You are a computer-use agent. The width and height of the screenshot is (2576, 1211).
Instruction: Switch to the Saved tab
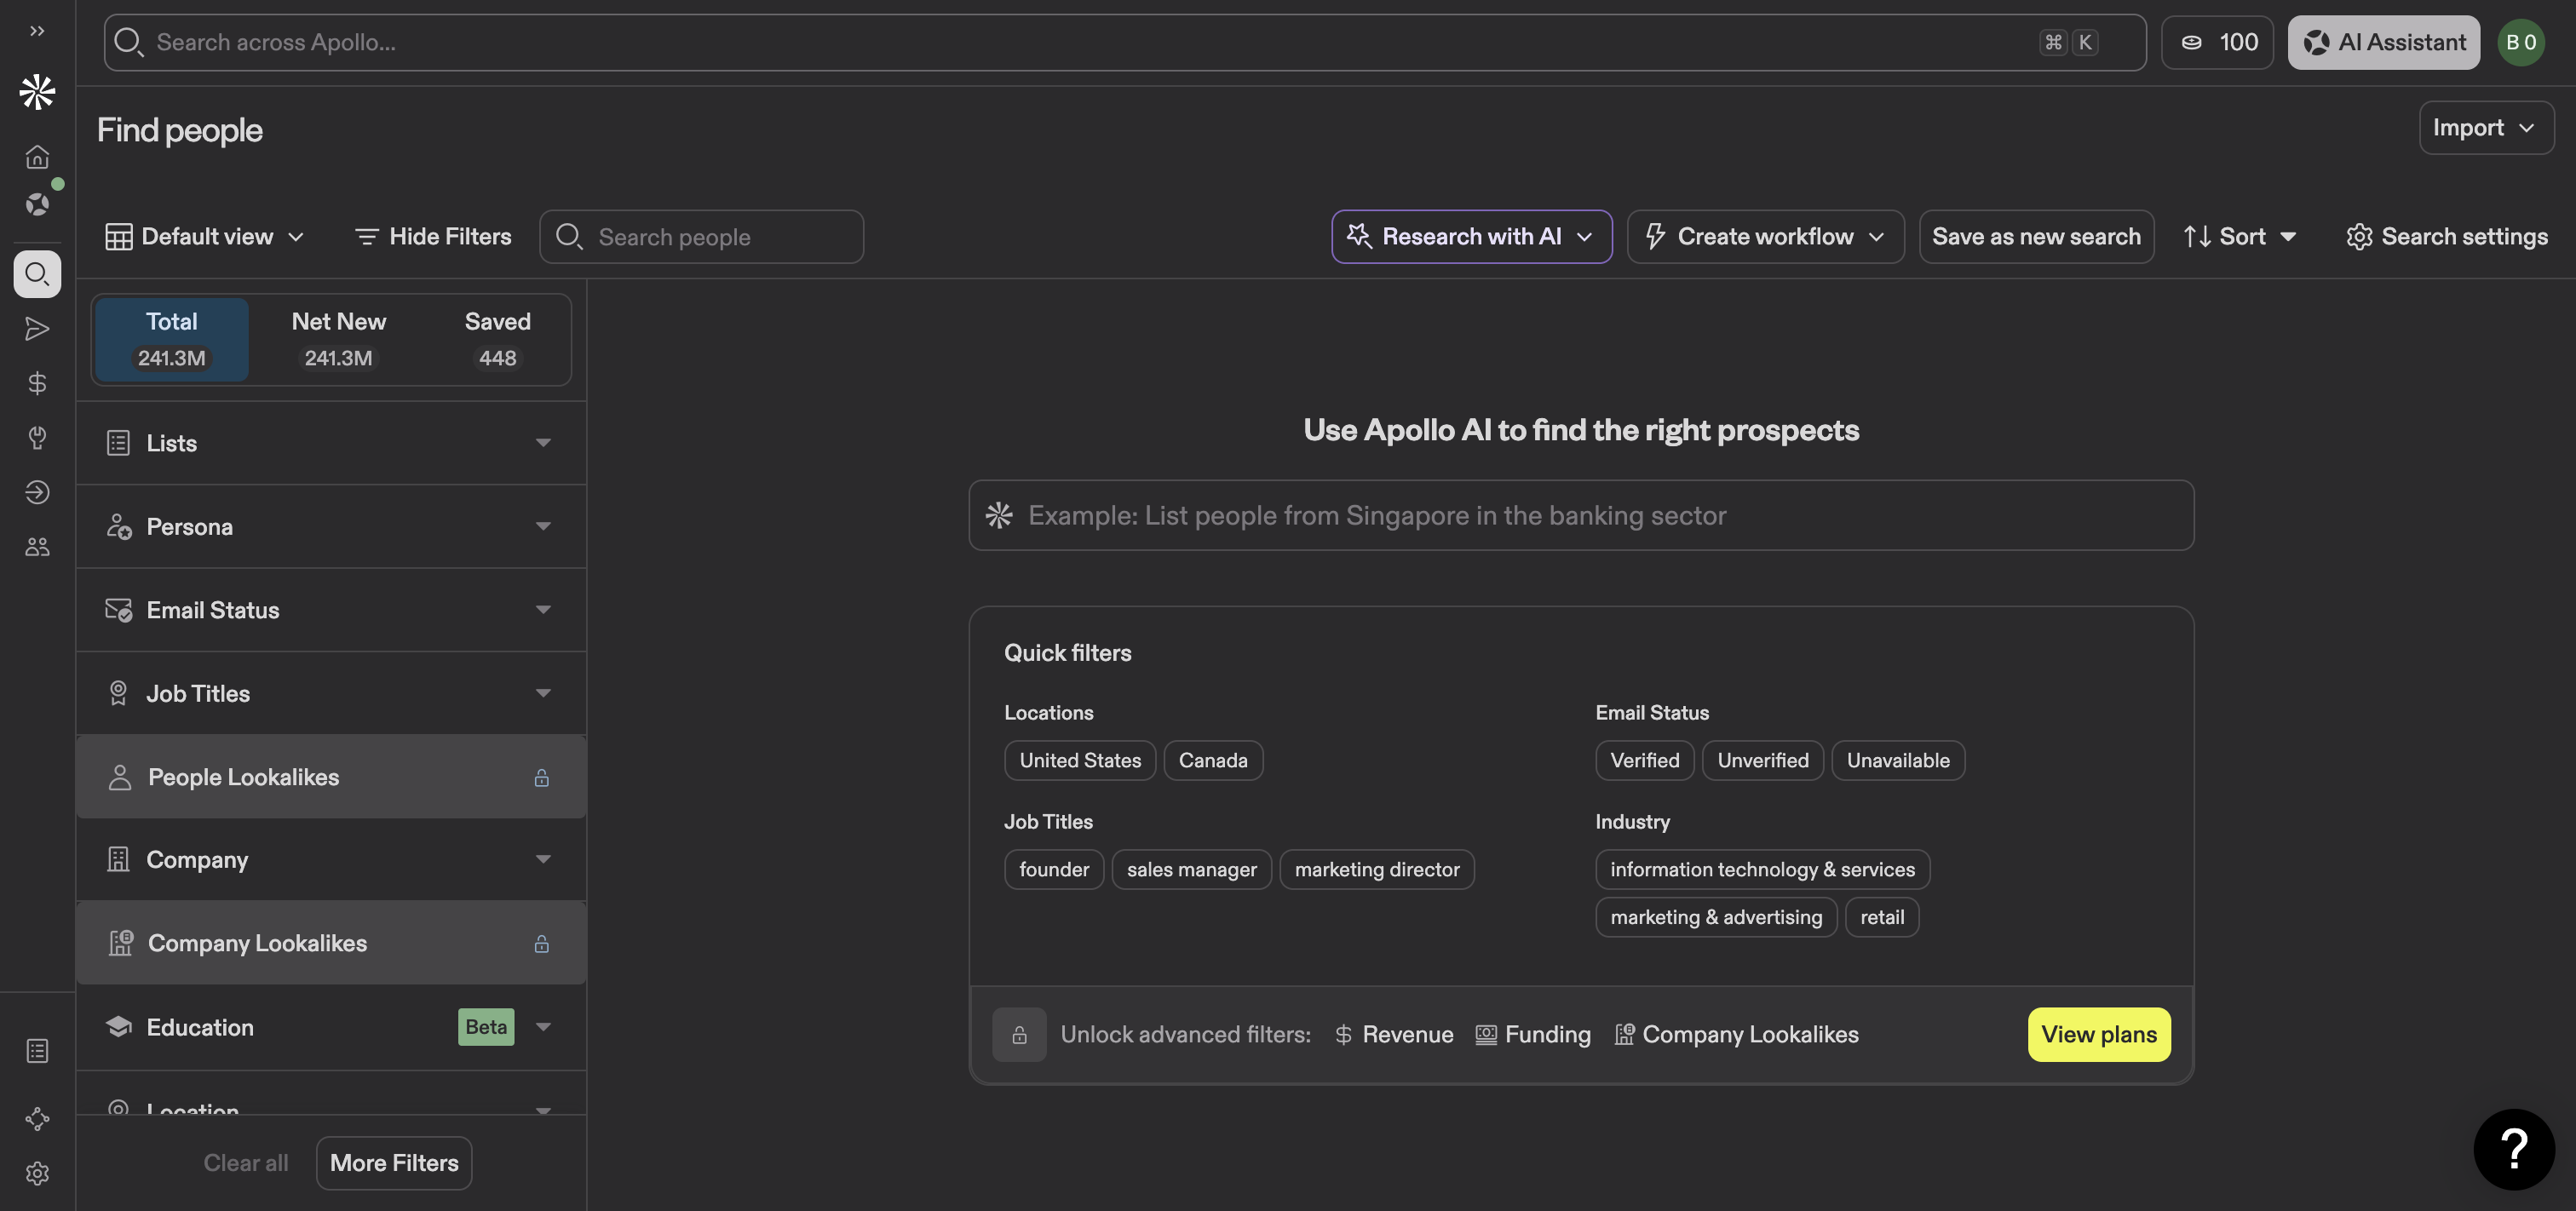(x=497, y=339)
